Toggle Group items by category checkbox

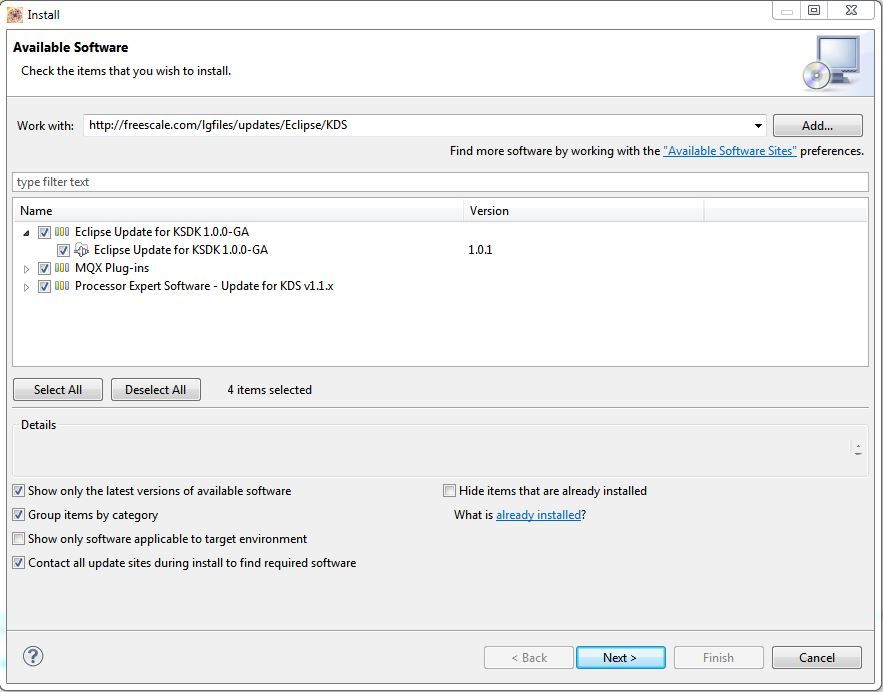tap(19, 515)
